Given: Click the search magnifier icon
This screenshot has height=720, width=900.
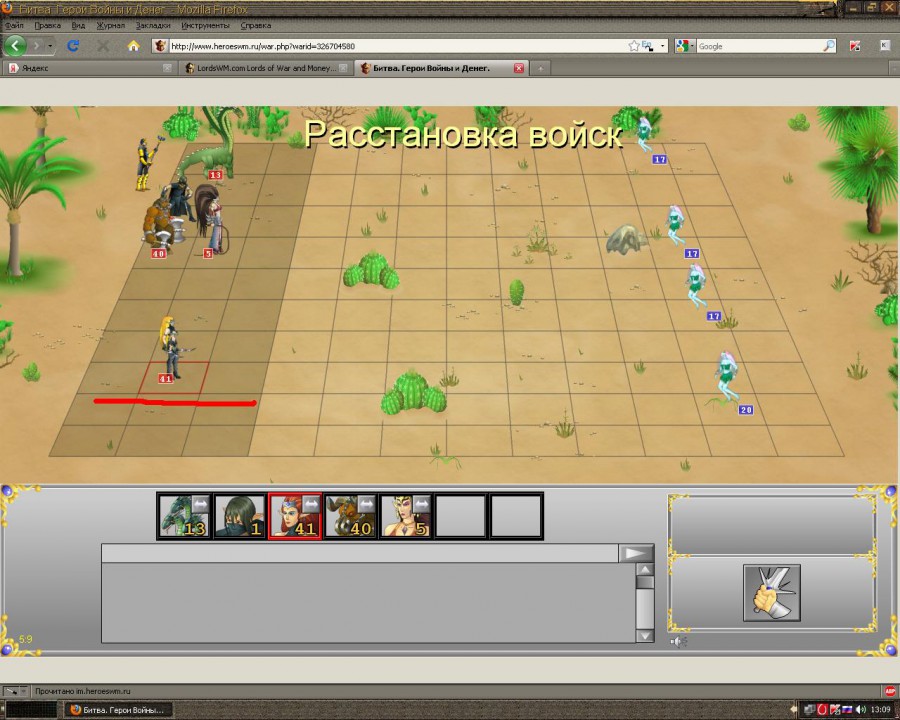Looking at the screenshot, I should pyautogui.click(x=829, y=46).
